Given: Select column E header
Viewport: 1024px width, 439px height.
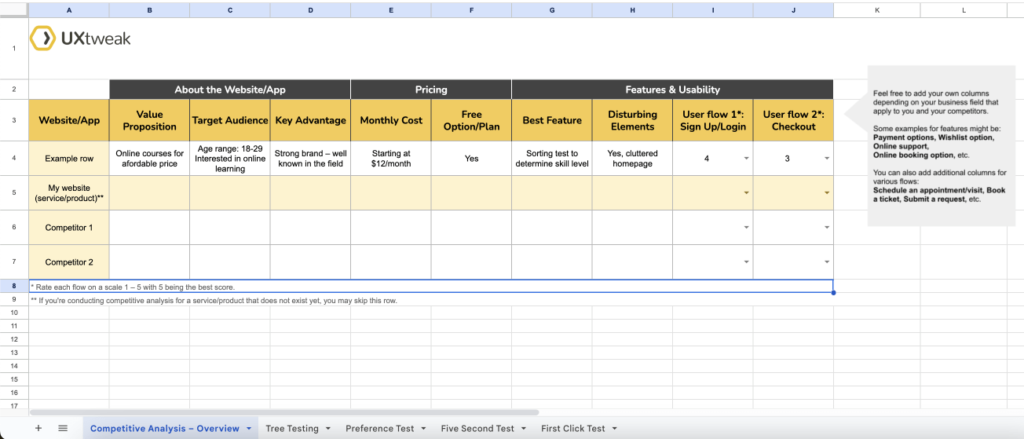Looking at the screenshot, I should [x=390, y=10].
